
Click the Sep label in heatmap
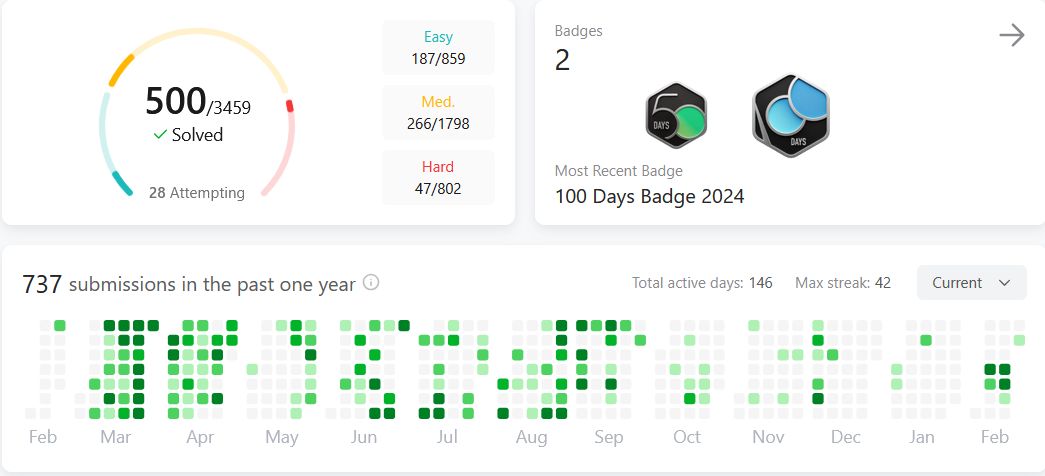click(x=608, y=437)
